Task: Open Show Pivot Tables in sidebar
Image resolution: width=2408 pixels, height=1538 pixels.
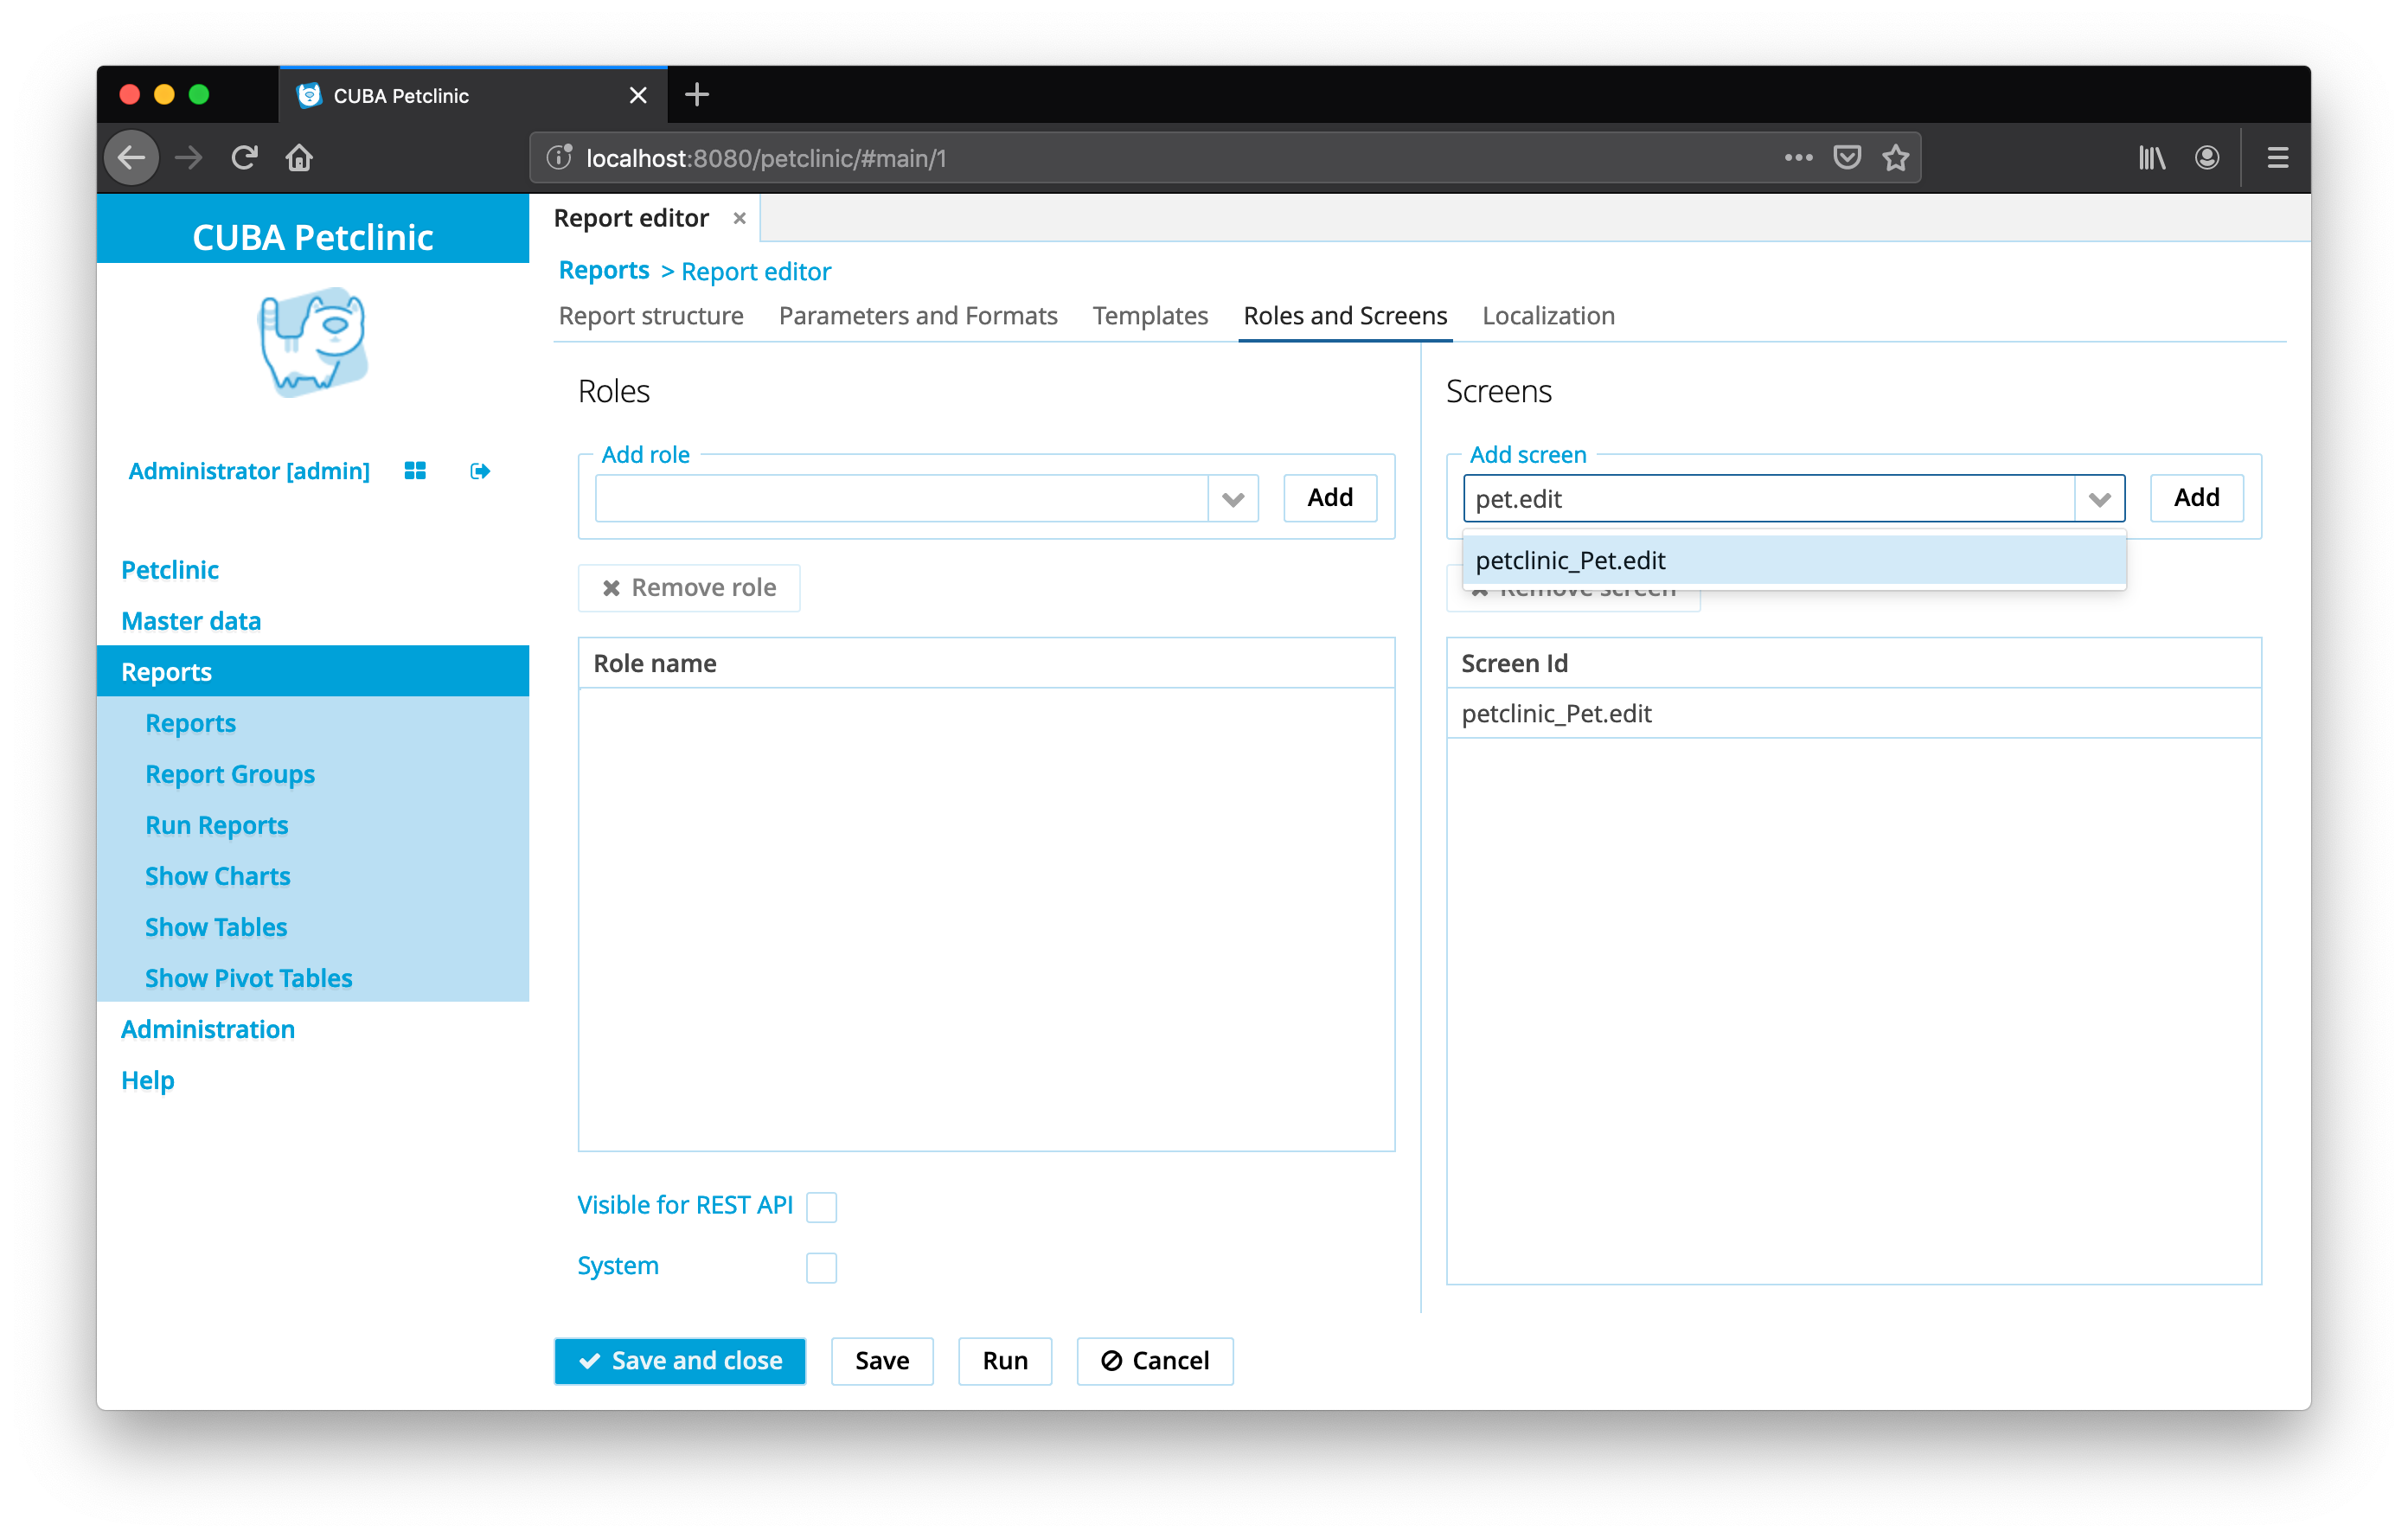Action: coord(249,978)
